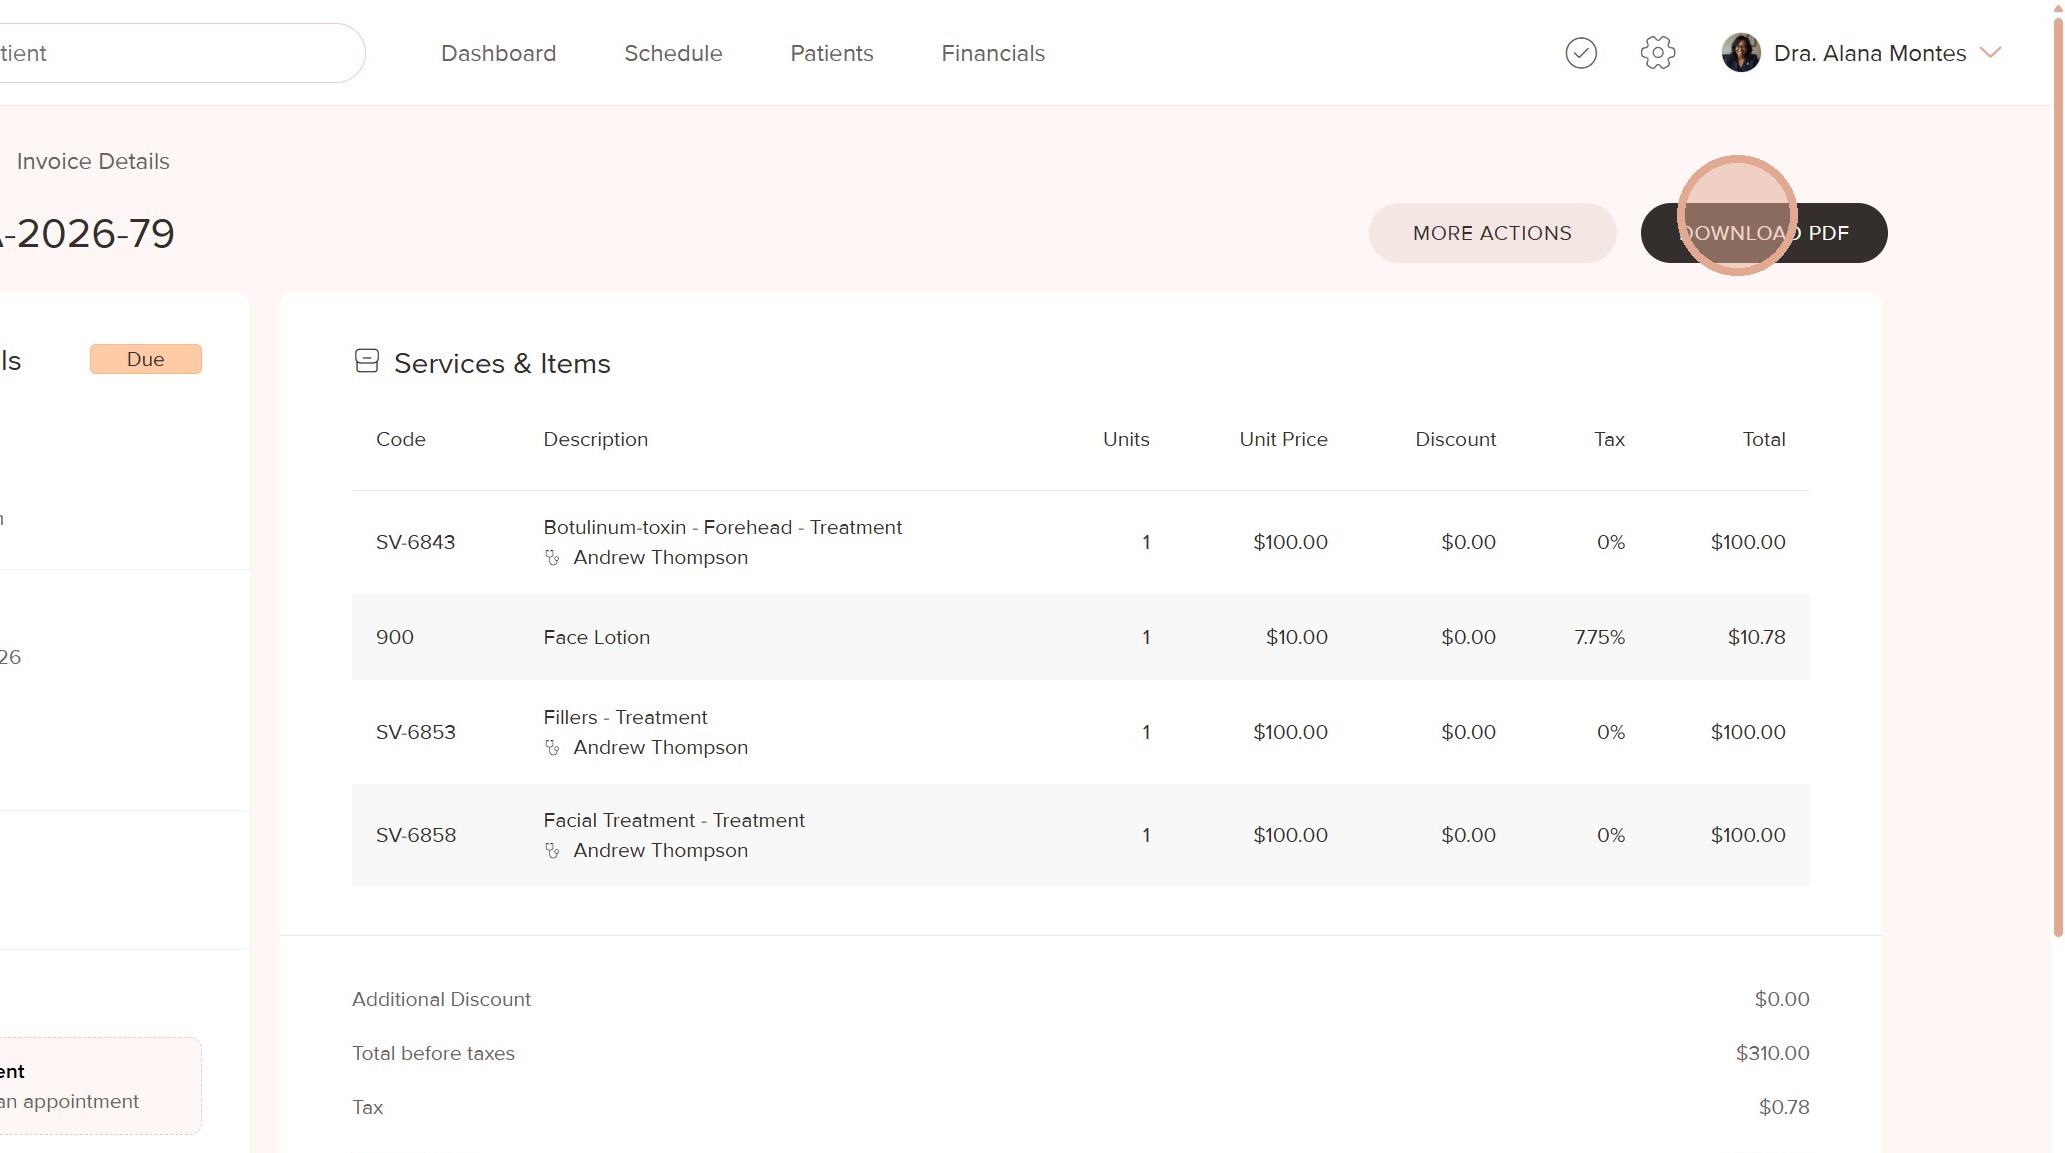Select the SV-6843 service code row
This screenshot has height=1153, width=2065.
(415, 542)
